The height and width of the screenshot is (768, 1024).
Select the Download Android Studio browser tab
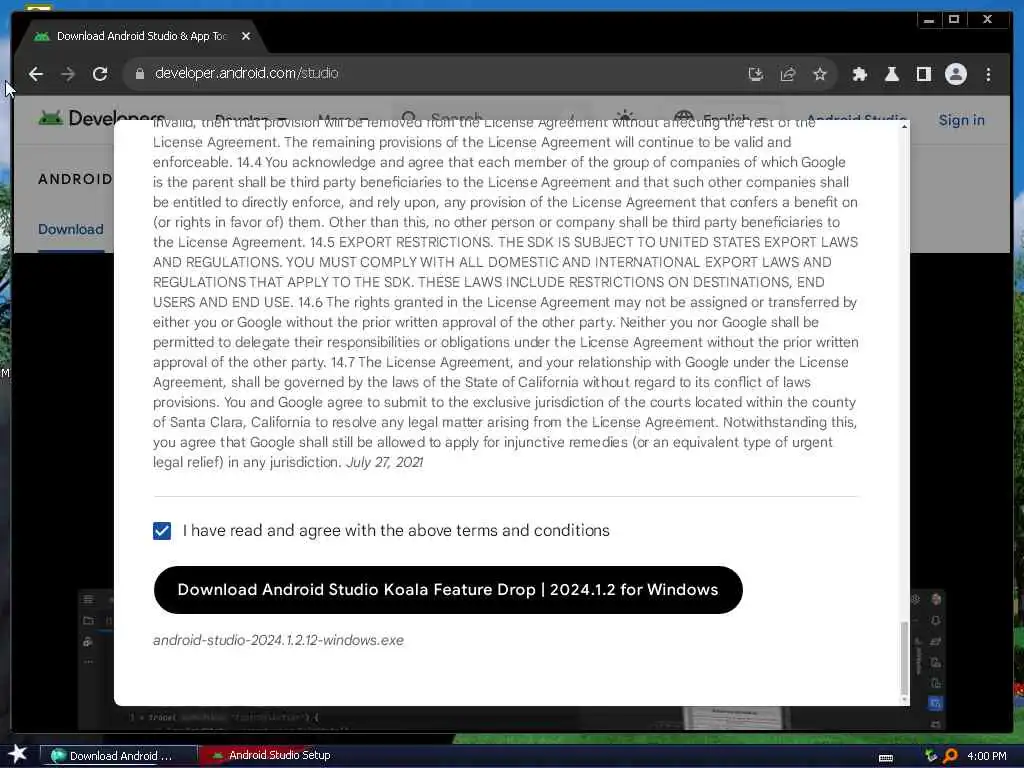(x=141, y=36)
